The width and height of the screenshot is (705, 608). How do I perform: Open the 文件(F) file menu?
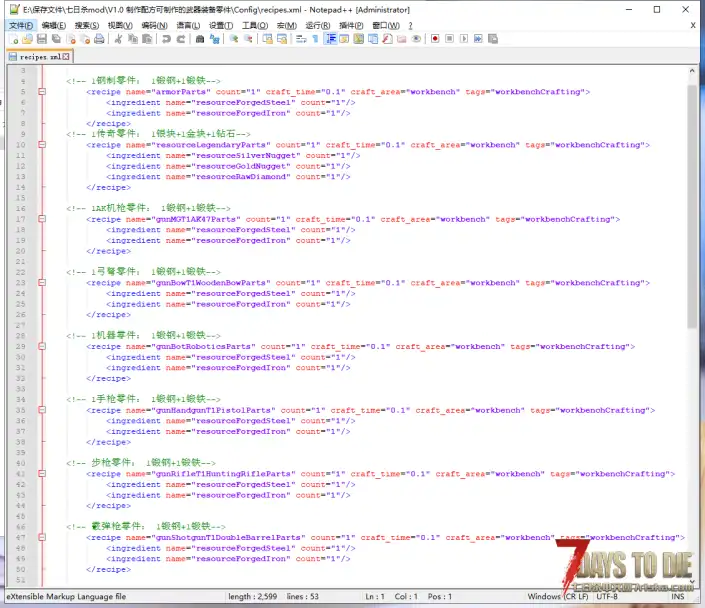[x=21, y=26]
